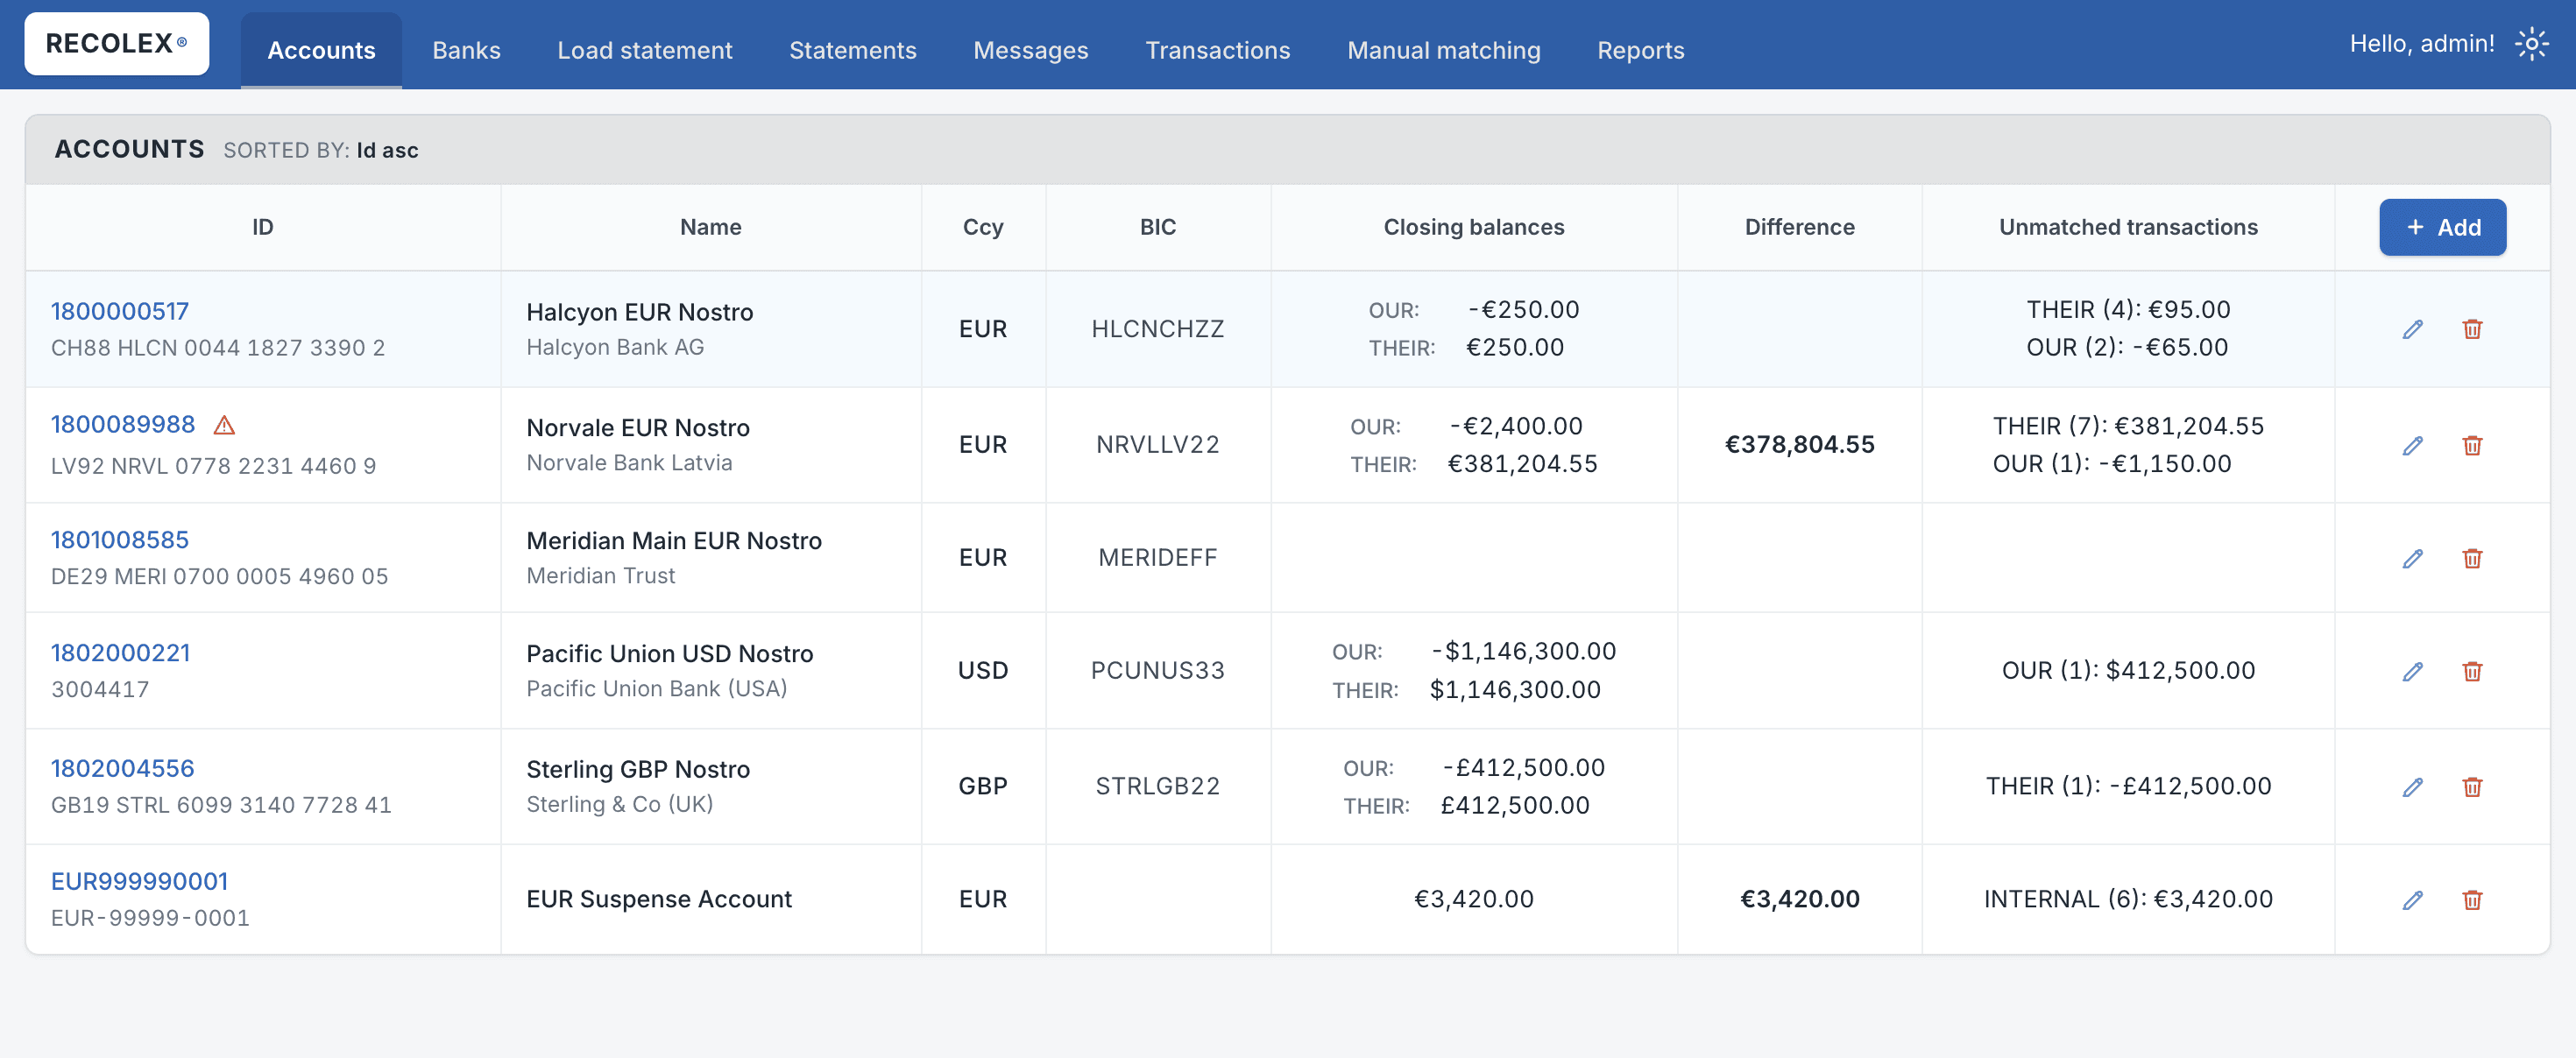Screen dimensions: 2576x1058
Task: Open the Load statement tab
Action: (644, 50)
